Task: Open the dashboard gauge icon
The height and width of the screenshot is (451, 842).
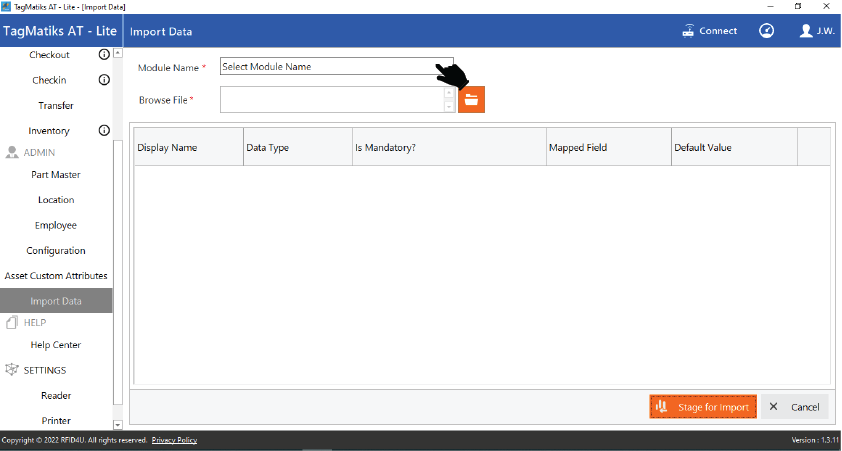Action: 767,31
